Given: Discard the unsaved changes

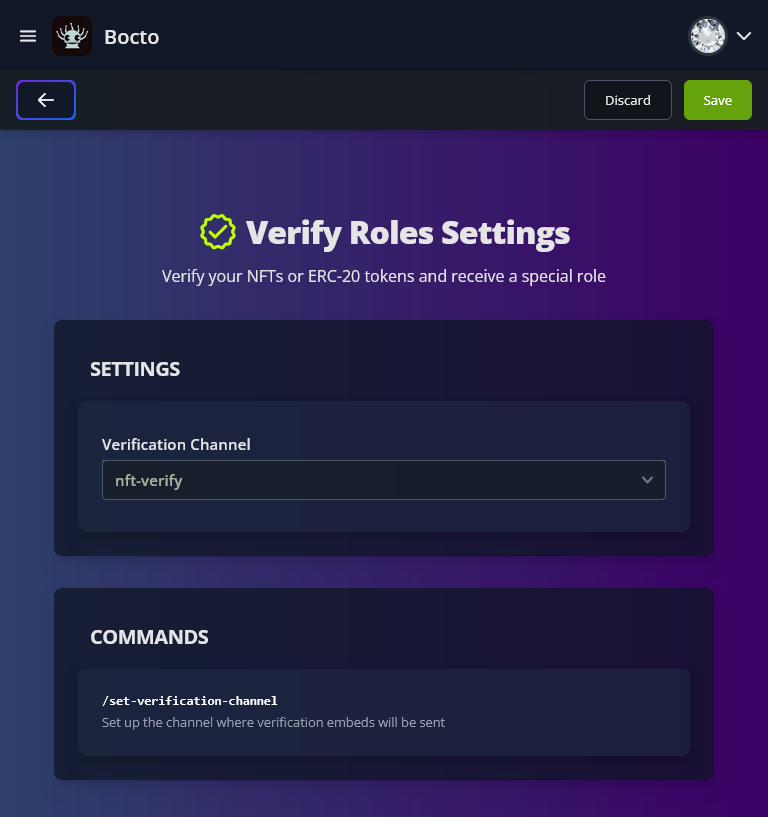Looking at the screenshot, I should coord(628,100).
